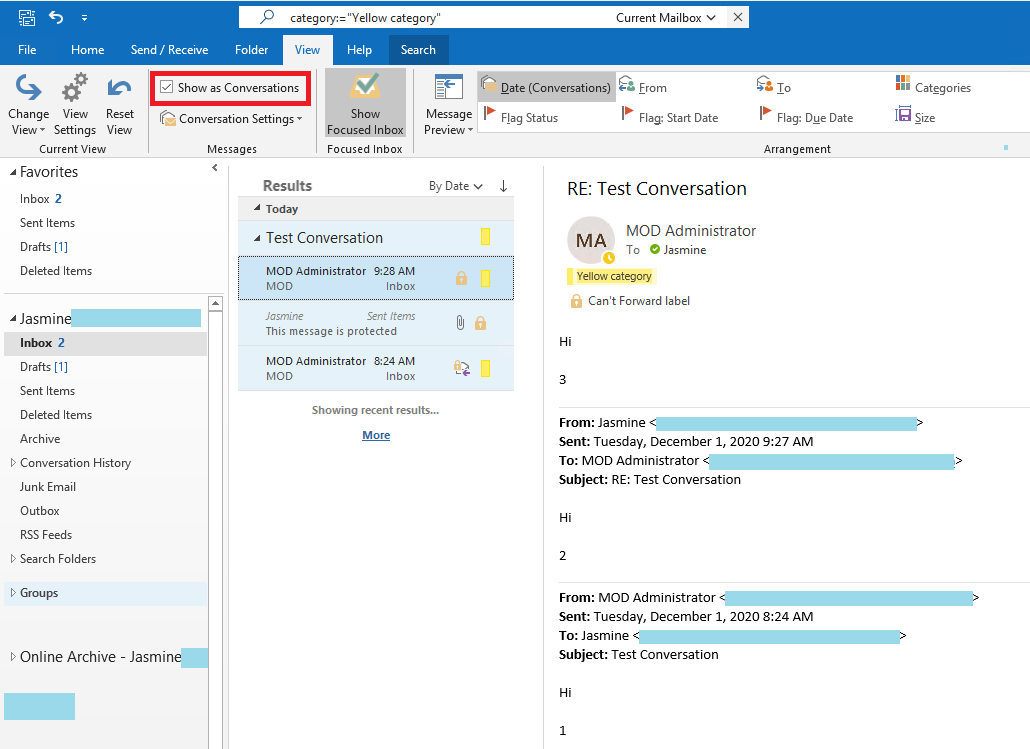Open the Message Preview dropdown
The height and width of the screenshot is (749, 1030).
449,105
